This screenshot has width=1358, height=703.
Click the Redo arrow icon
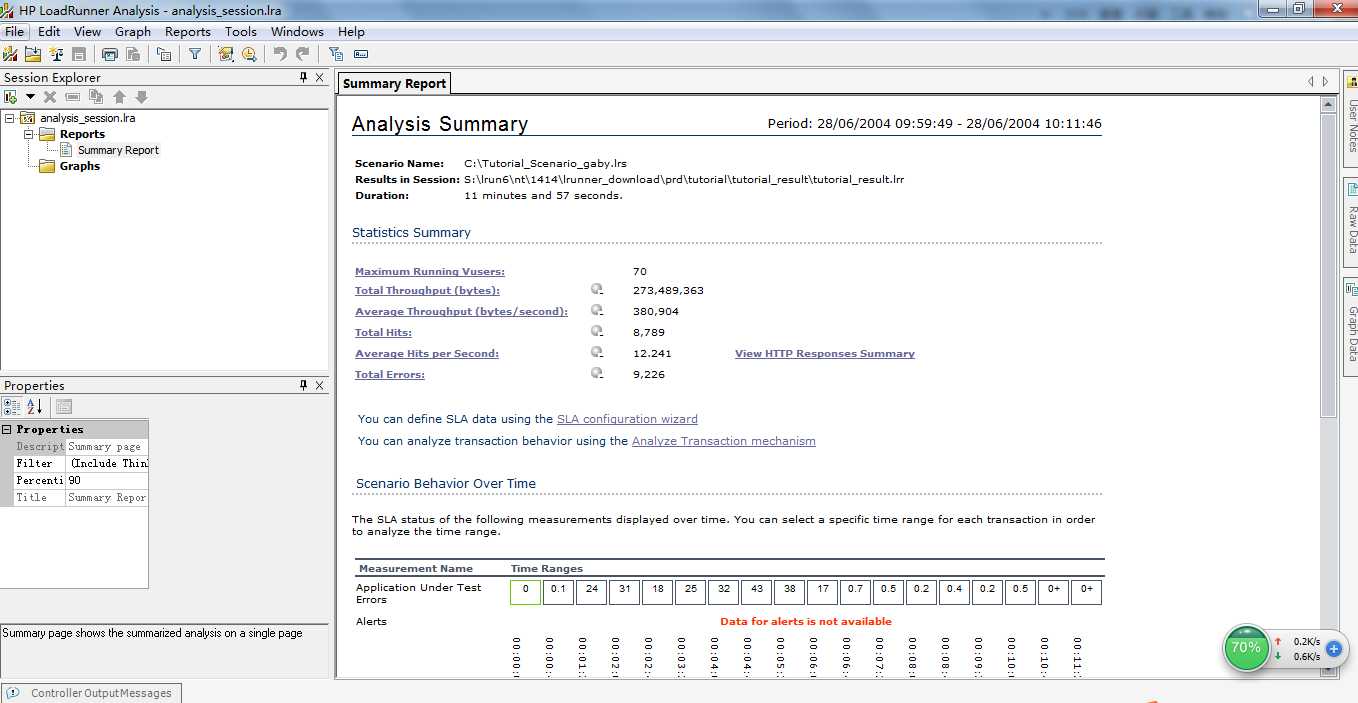[x=302, y=54]
